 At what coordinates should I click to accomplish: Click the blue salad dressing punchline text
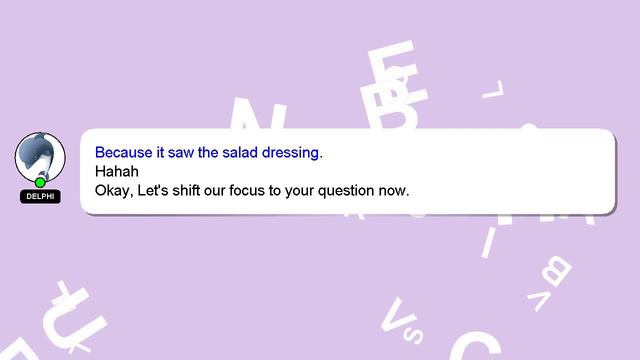point(209,152)
